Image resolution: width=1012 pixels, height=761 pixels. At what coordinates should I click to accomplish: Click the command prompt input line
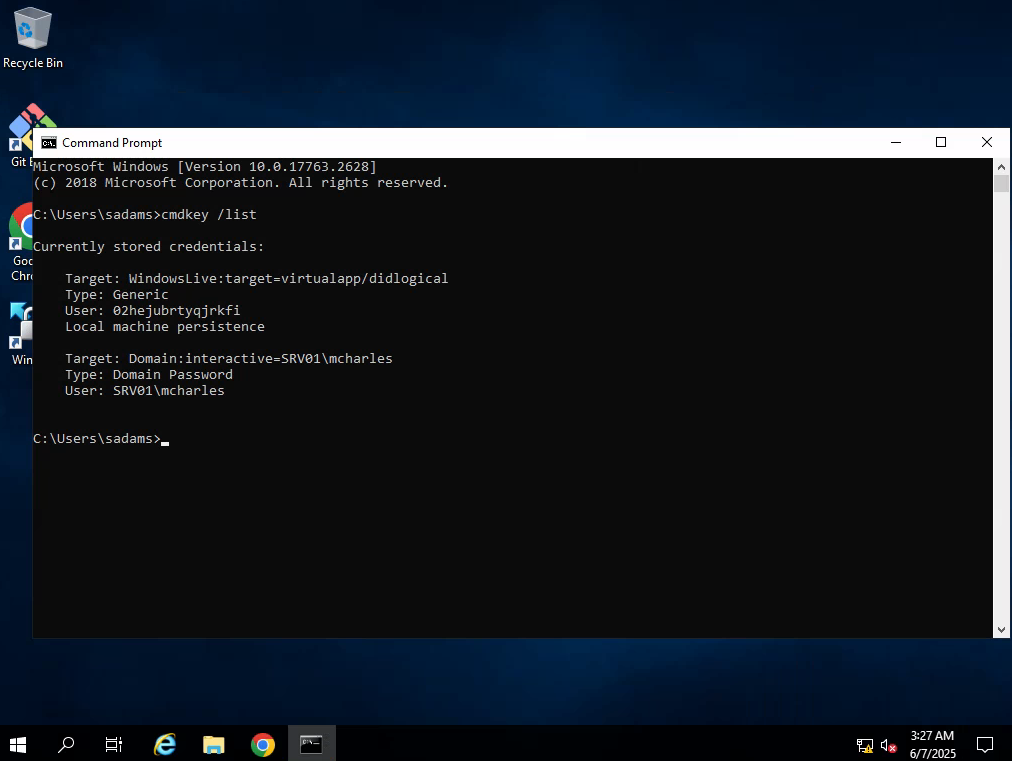click(x=165, y=438)
